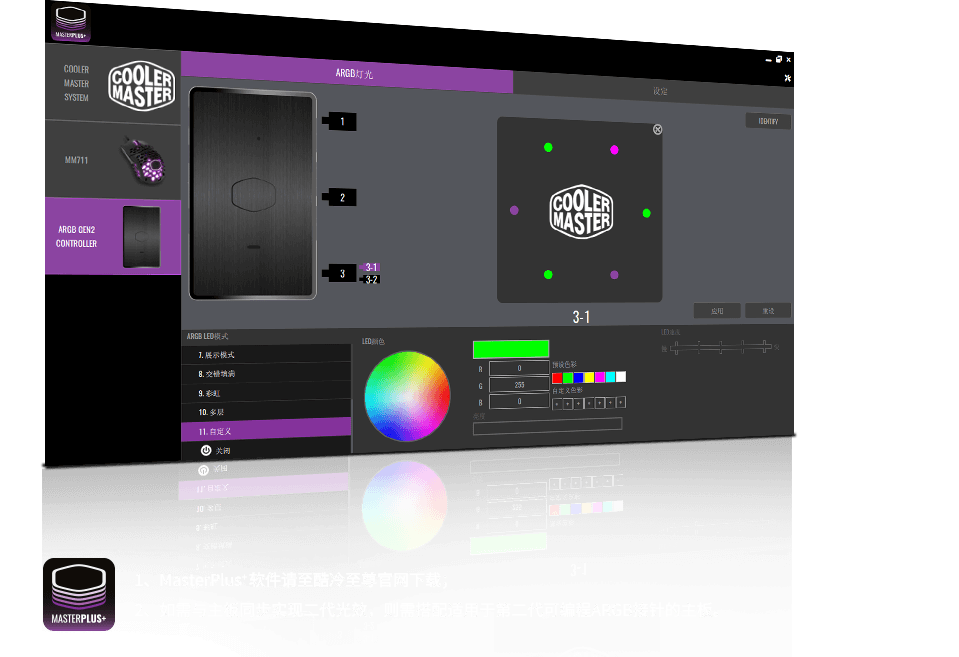Screen dimensions: 959x657
Task: Click the last custom color plus slot
Action: point(621,402)
